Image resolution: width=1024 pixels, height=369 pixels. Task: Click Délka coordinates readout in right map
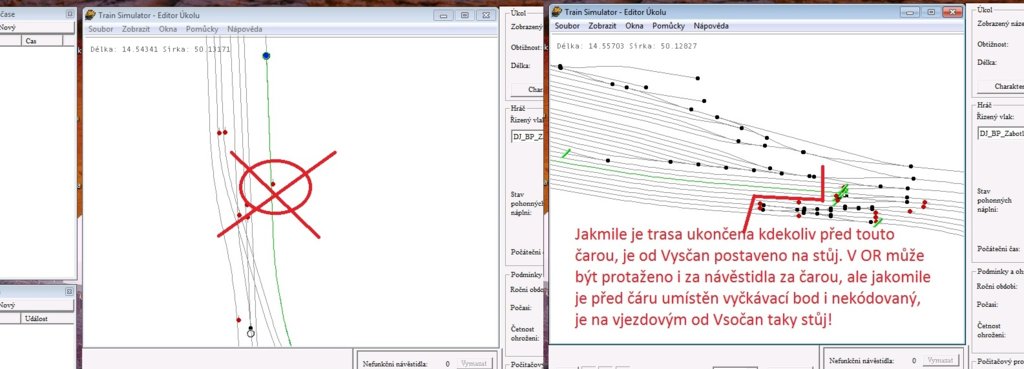click(x=628, y=46)
